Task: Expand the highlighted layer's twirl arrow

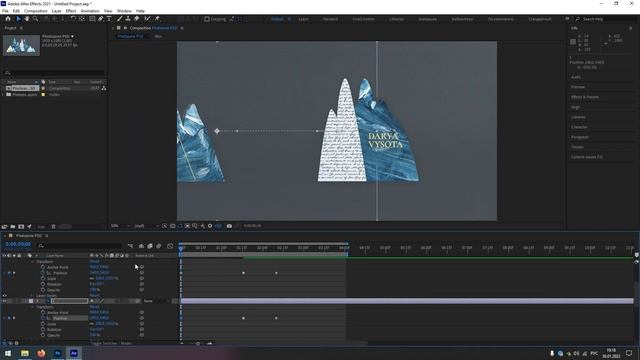Action: tap(37, 301)
